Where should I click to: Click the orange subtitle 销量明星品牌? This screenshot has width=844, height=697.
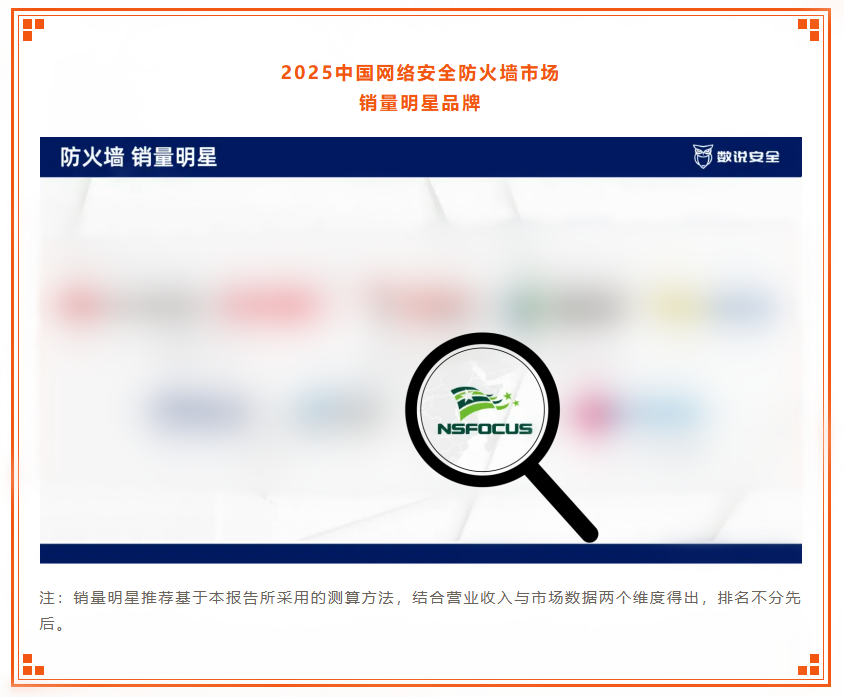point(420,103)
